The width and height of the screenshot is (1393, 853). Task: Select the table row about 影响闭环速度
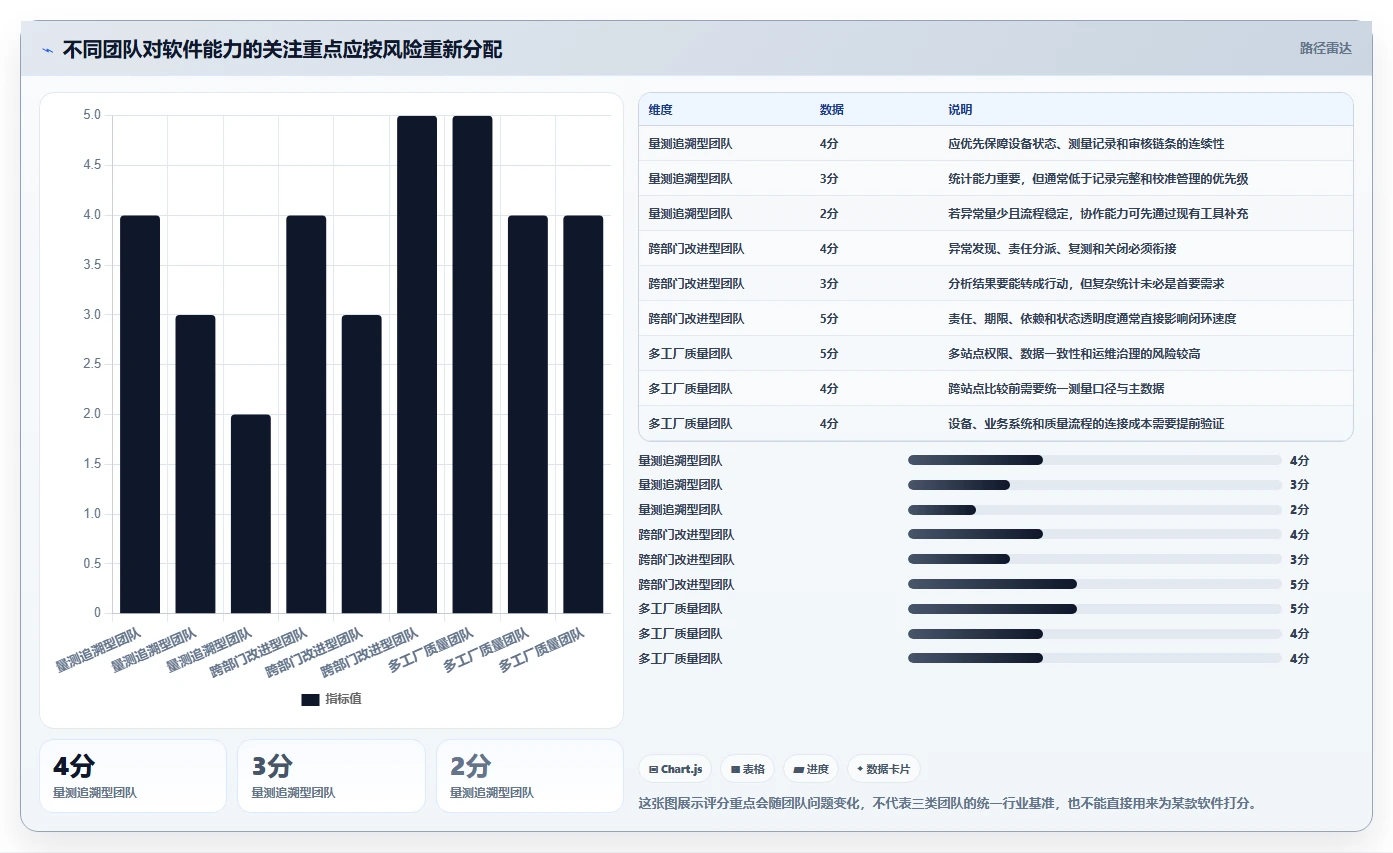995,319
